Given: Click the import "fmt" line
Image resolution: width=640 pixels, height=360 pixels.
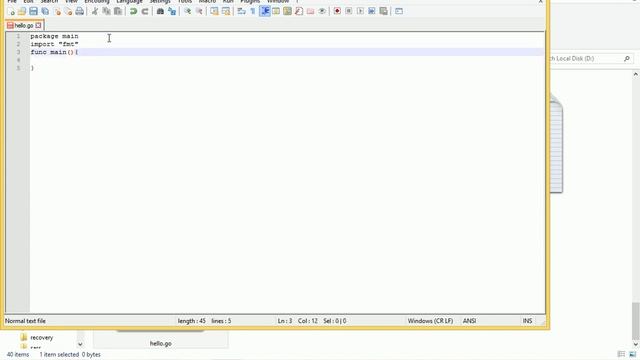Looking at the screenshot, I should pyautogui.click(x=54, y=44).
